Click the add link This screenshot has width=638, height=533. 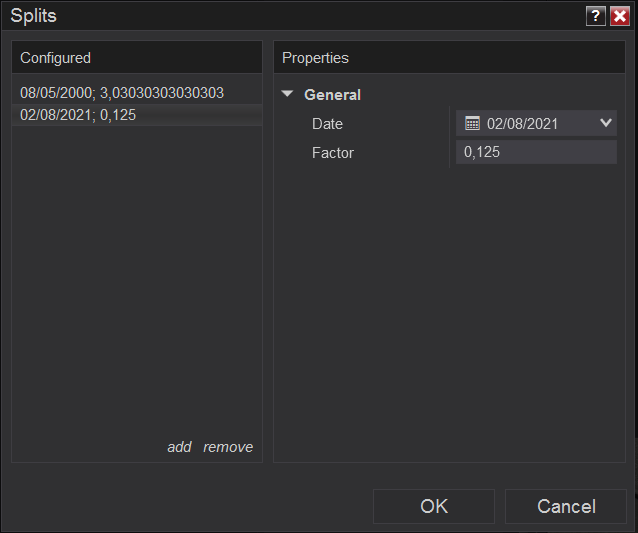coord(179,447)
